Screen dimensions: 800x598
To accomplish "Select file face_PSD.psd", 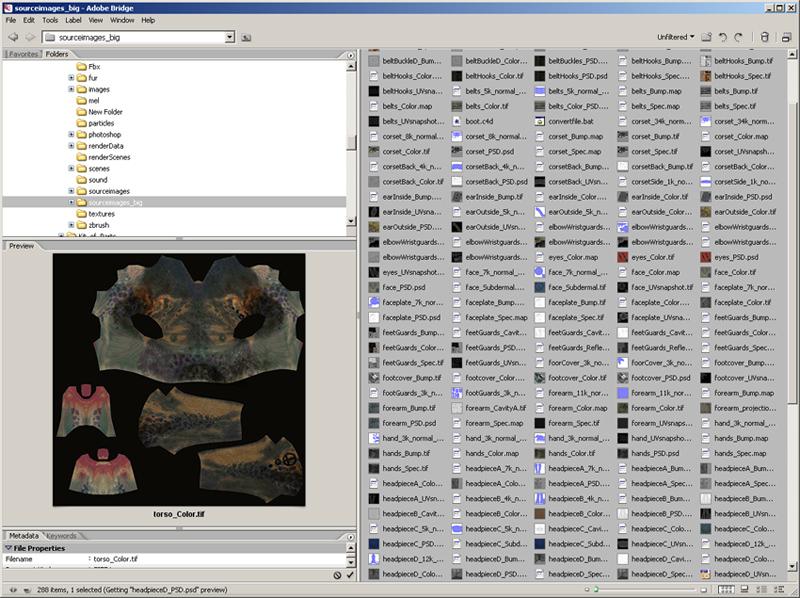I will pyautogui.click(x=404, y=287).
